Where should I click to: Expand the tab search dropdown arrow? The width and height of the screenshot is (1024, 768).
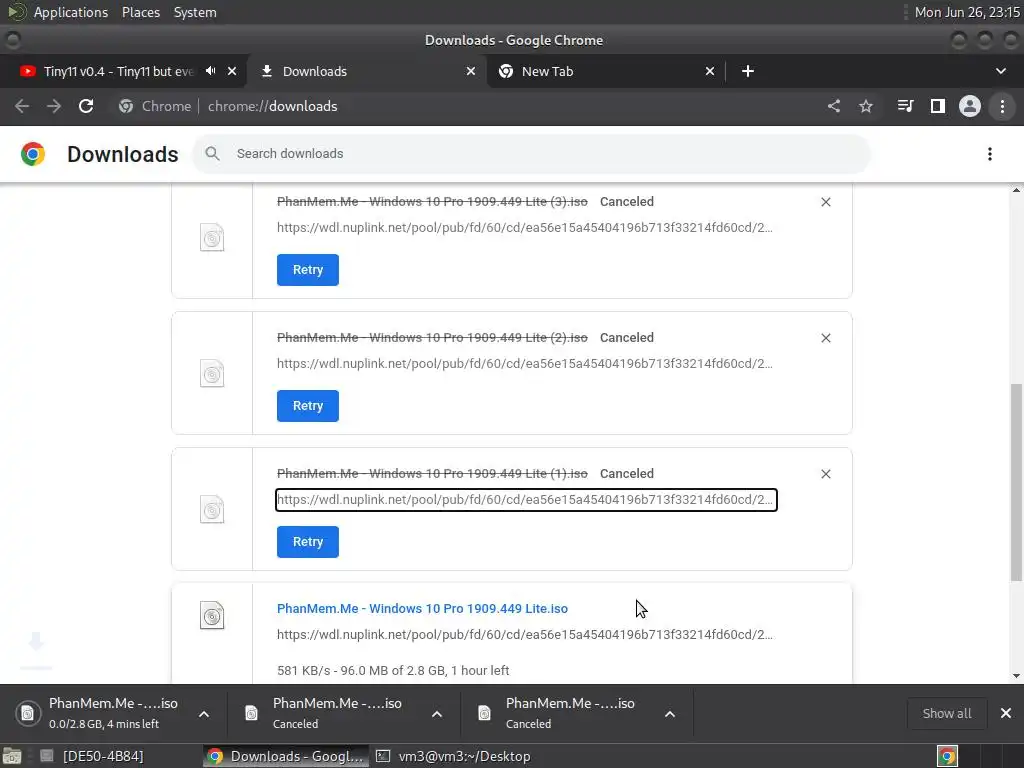coord(1000,71)
